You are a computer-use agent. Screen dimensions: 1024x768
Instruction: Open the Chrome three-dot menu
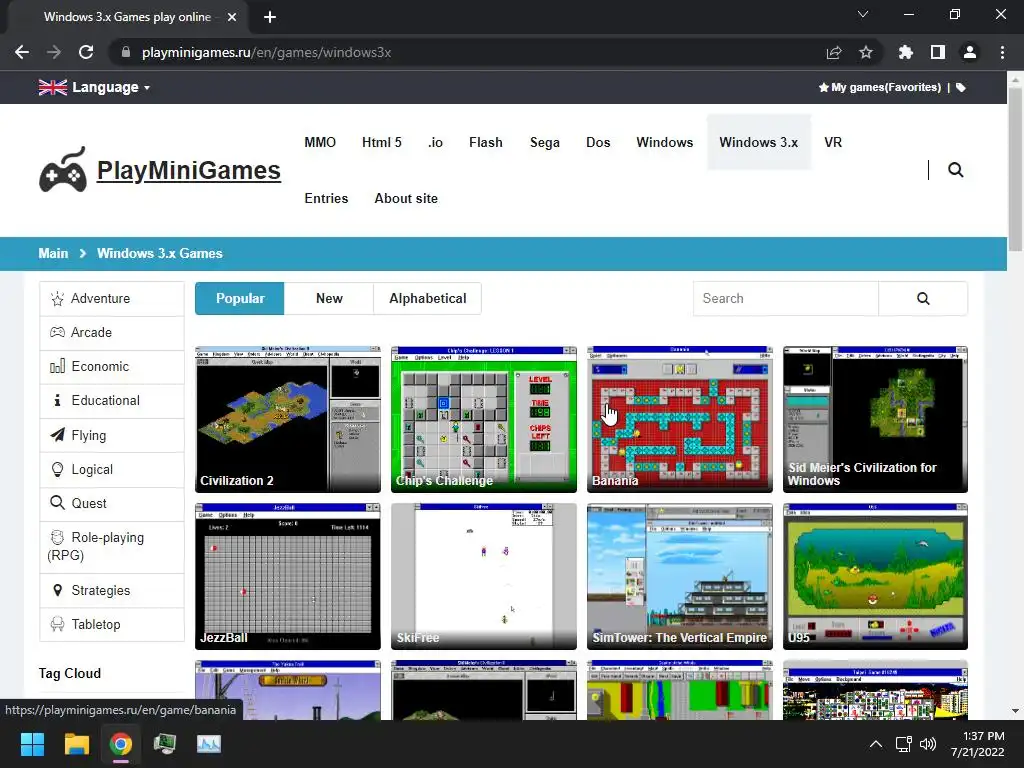tap(1002, 52)
